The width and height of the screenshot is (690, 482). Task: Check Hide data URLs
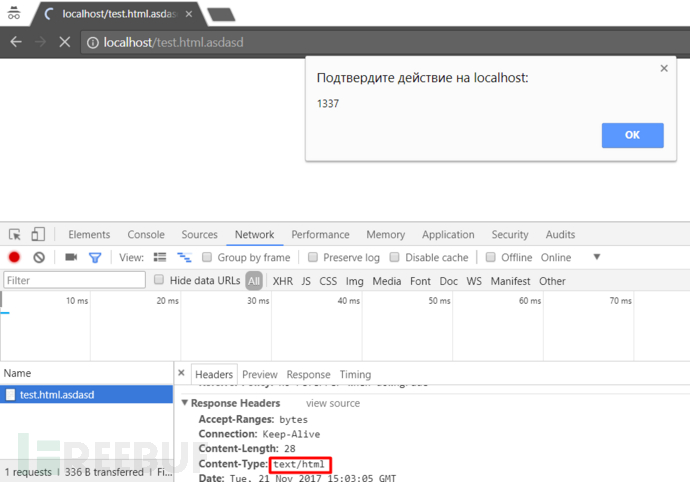click(159, 280)
